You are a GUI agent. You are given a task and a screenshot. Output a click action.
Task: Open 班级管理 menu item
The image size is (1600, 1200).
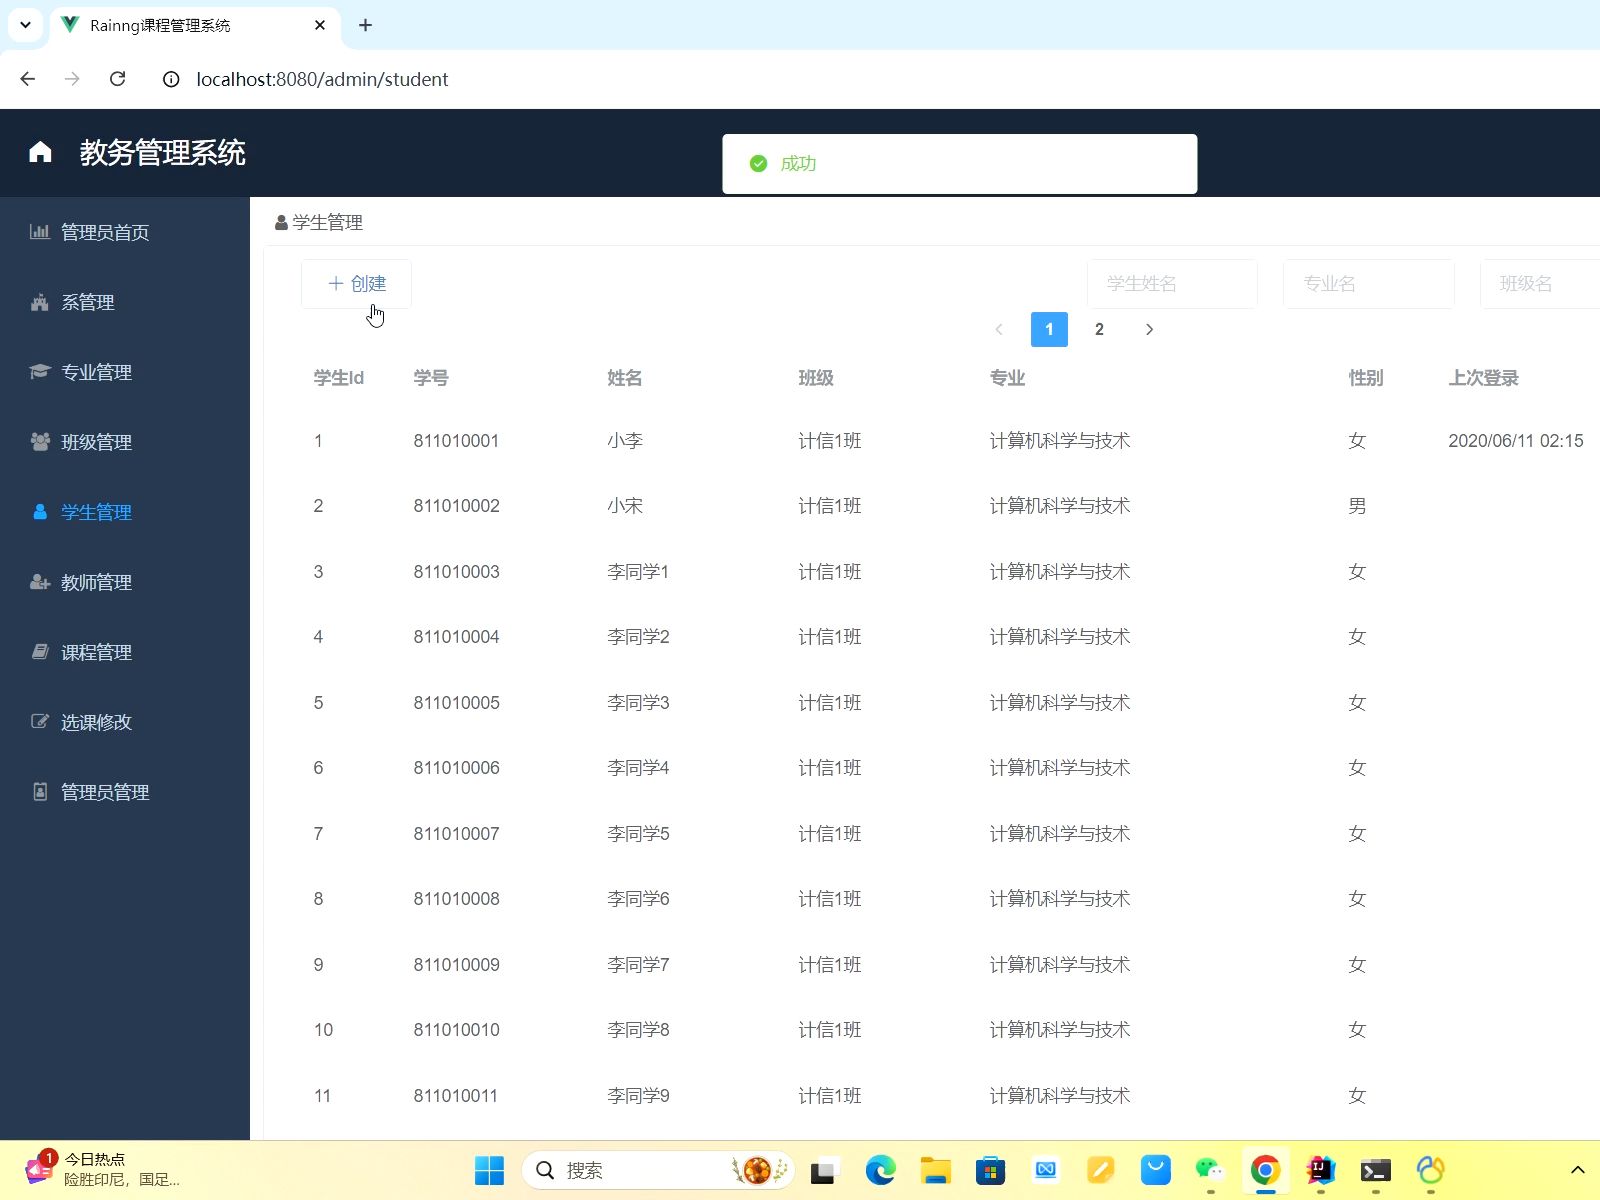tap(125, 442)
